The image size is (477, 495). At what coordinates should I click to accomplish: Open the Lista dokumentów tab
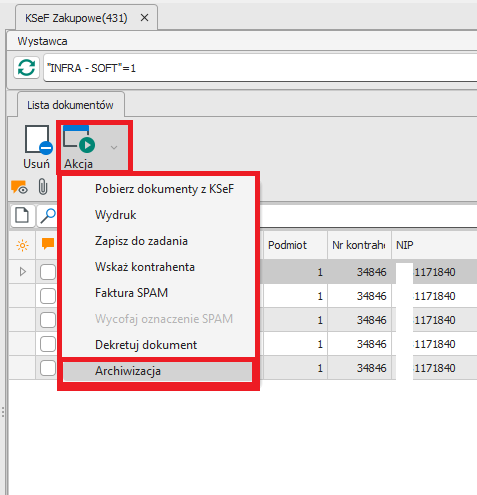[x=70, y=105]
